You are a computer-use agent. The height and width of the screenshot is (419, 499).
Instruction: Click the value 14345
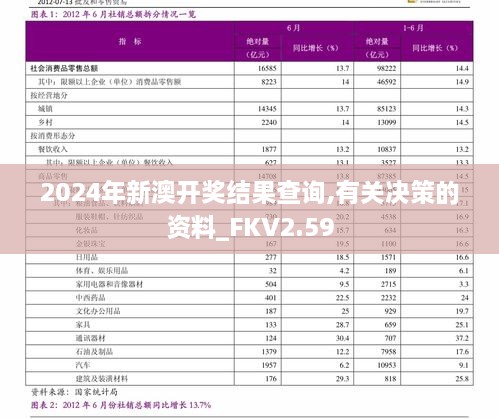pyautogui.click(x=267, y=109)
